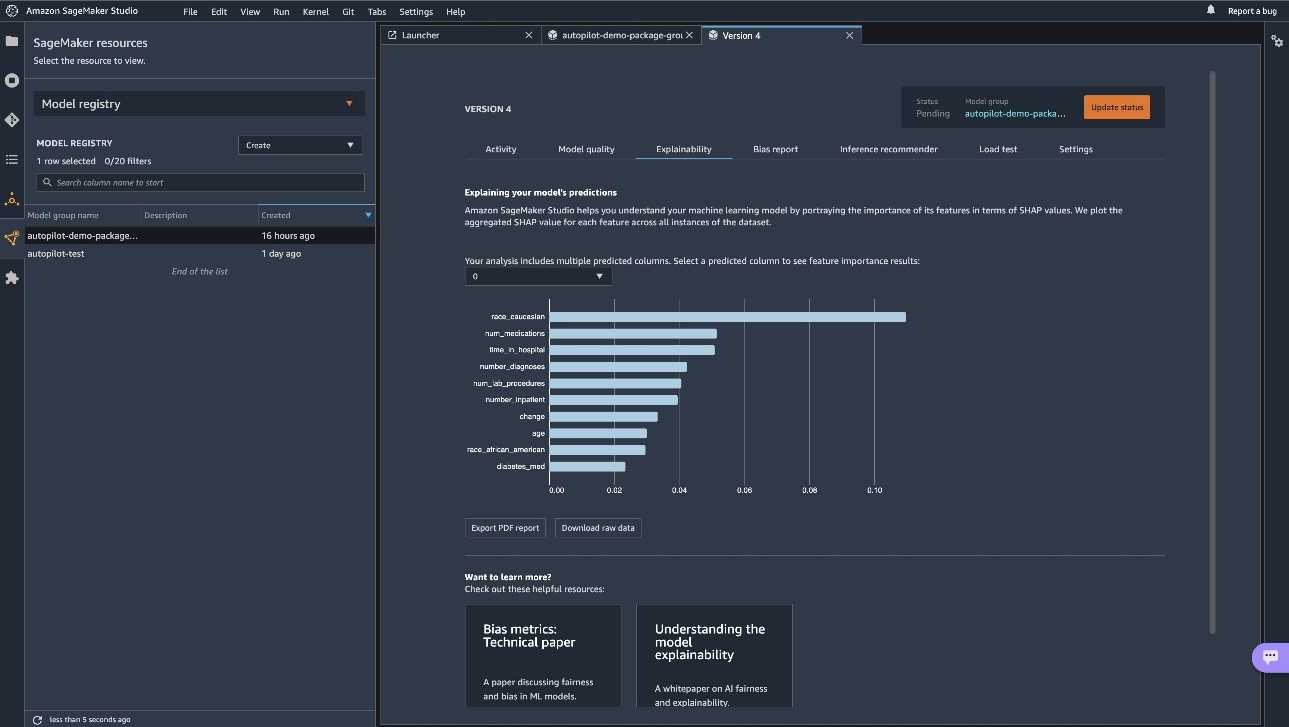Open the file browser sidebar icon

pyautogui.click(x=12, y=41)
